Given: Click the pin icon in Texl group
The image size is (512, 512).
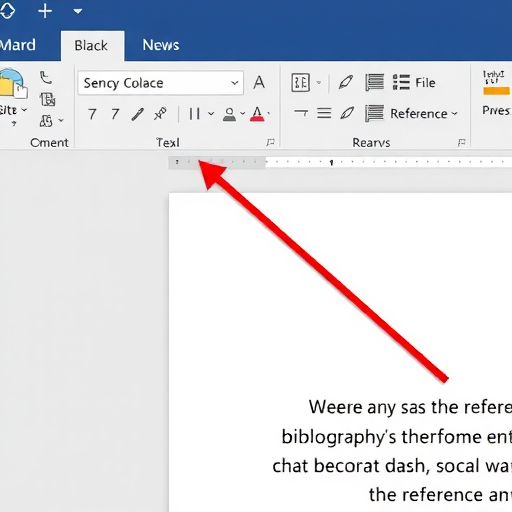Looking at the screenshot, I should (160, 114).
